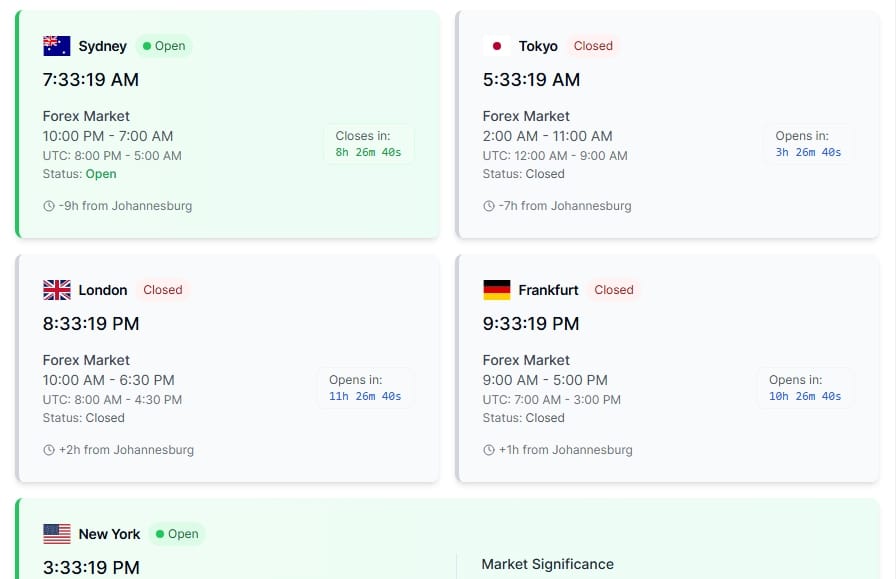Click the Japanese flag icon beside Tokyo
The image size is (896, 579).
coord(496,46)
